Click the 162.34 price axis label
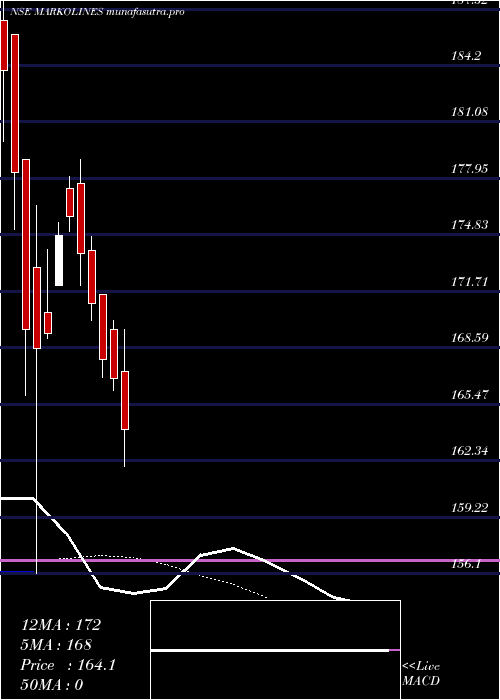The image size is (500, 700). click(x=470, y=451)
